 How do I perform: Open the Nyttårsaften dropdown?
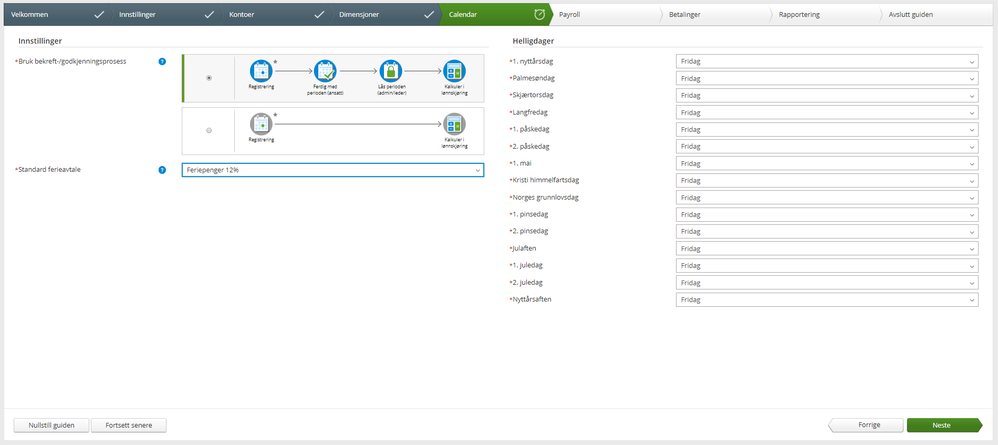pyautogui.click(x=827, y=300)
